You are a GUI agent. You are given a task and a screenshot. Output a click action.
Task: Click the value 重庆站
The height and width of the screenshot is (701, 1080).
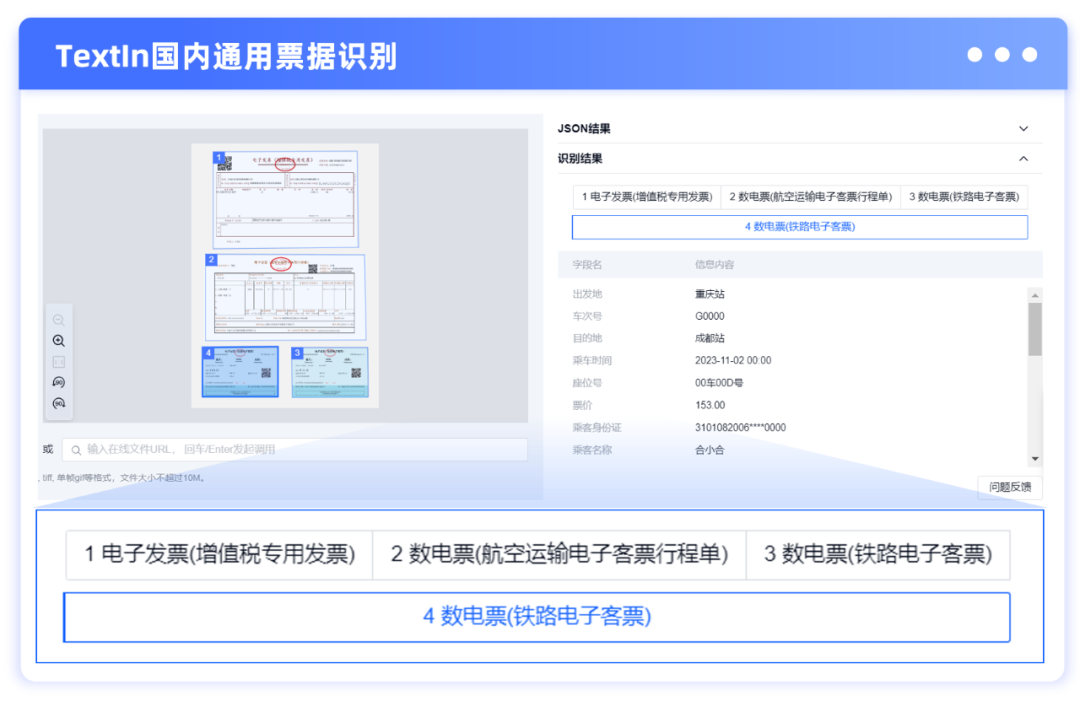point(709,294)
